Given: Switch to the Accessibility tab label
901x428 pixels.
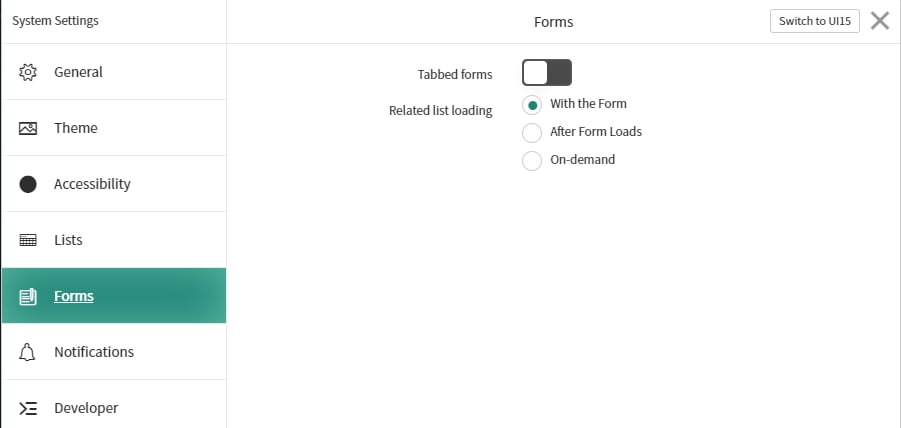Looking at the screenshot, I should (93, 184).
